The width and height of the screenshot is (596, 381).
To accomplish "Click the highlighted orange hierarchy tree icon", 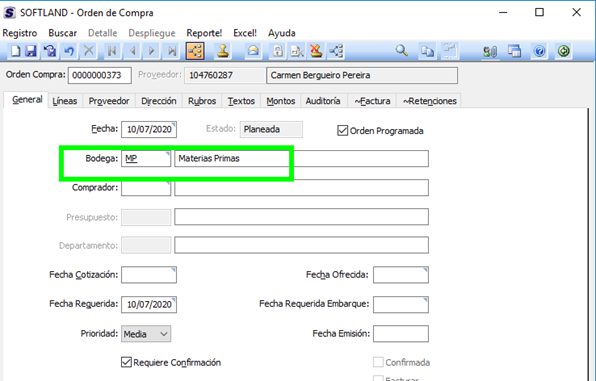I will coord(195,51).
